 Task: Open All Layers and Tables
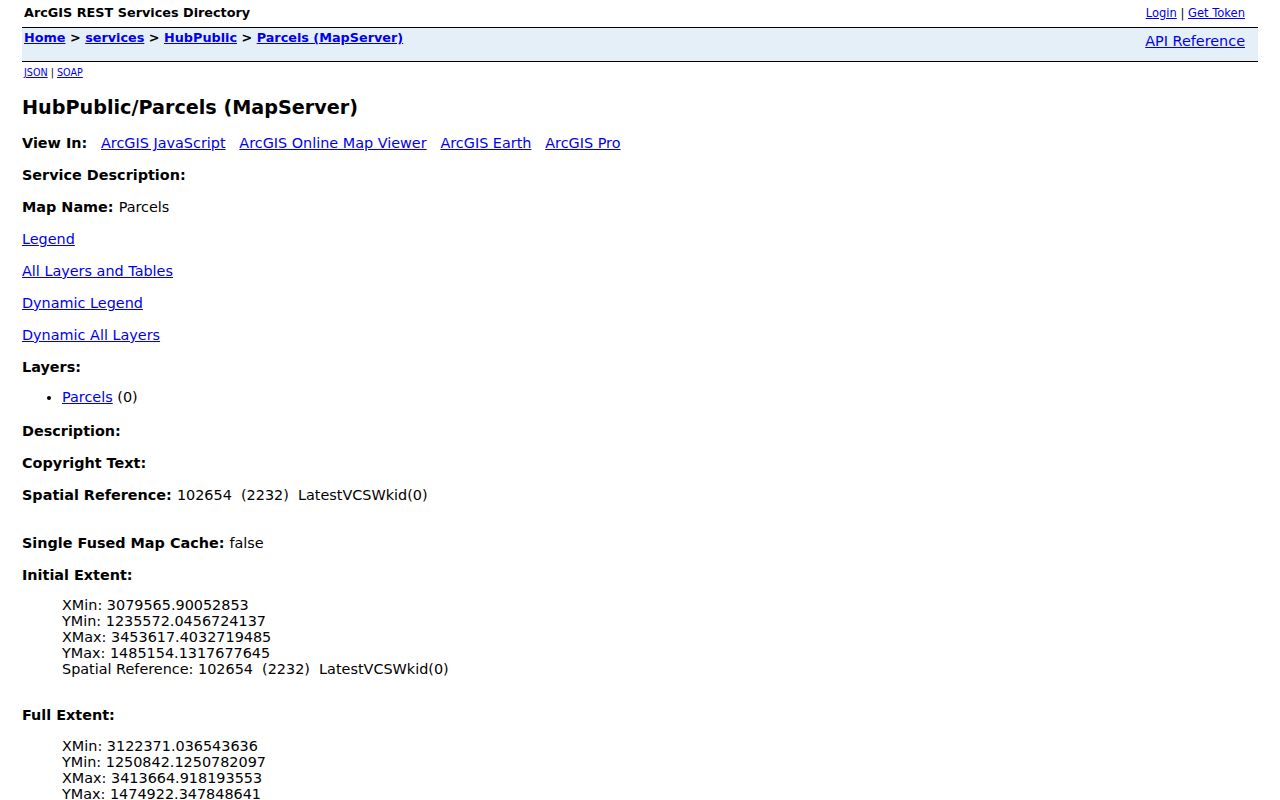(x=97, y=271)
